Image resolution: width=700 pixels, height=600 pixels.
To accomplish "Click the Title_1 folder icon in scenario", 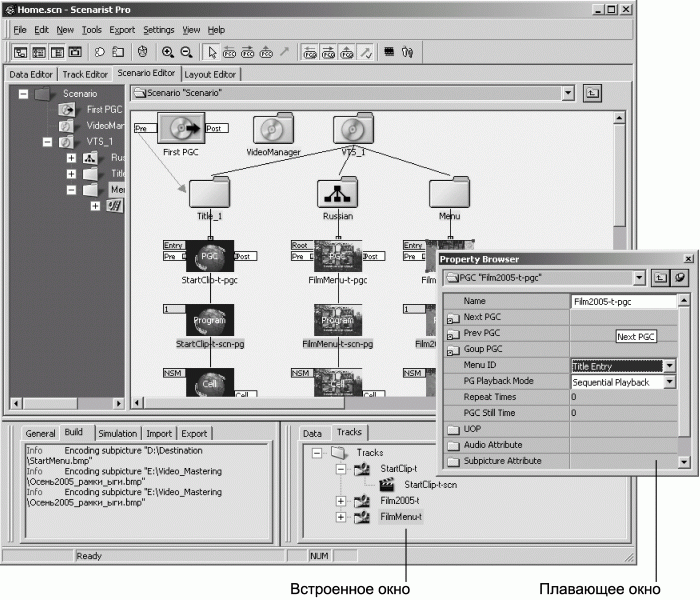I will [209, 192].
